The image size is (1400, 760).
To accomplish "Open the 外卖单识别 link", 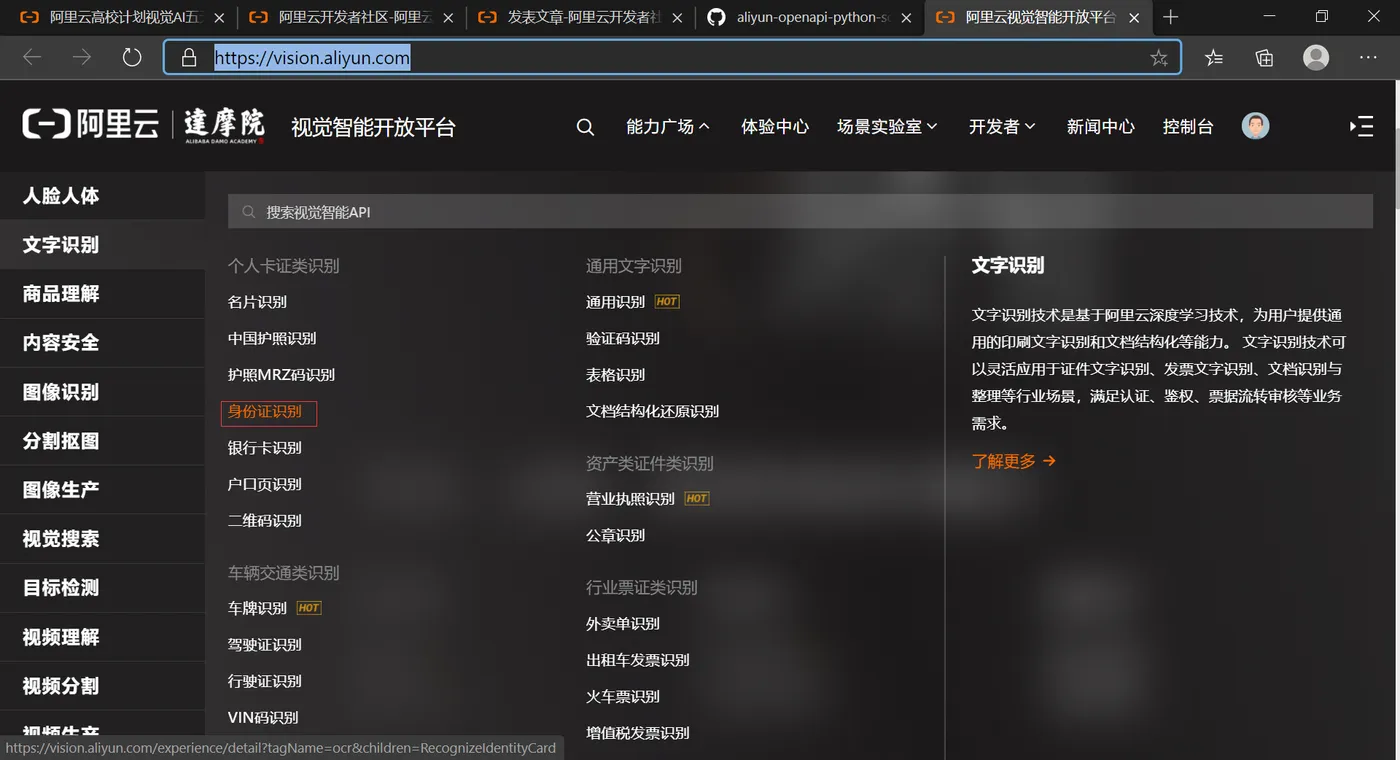I will point(623,624).
